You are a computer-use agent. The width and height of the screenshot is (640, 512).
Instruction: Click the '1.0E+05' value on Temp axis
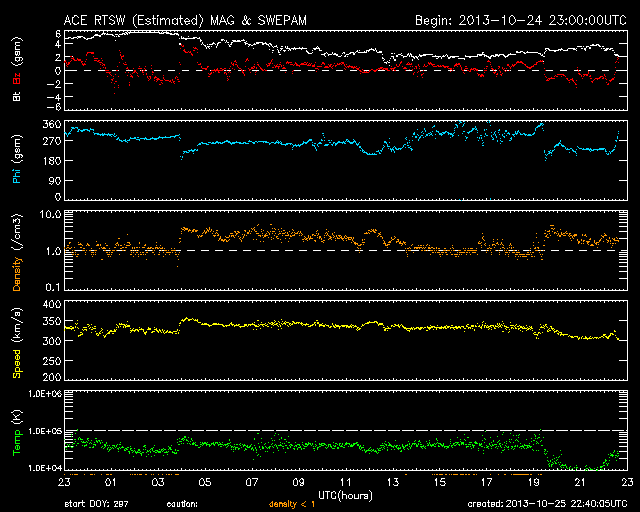45,431
